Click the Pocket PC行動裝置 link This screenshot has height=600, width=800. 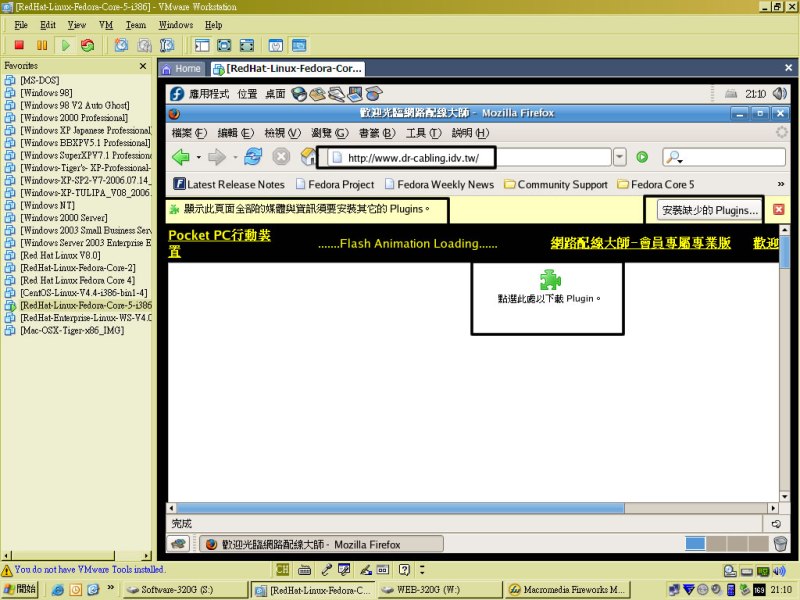219,243
